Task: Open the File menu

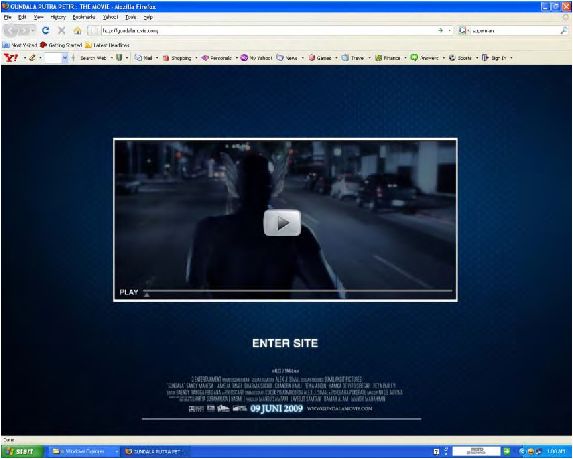Action: click(7, 17)
